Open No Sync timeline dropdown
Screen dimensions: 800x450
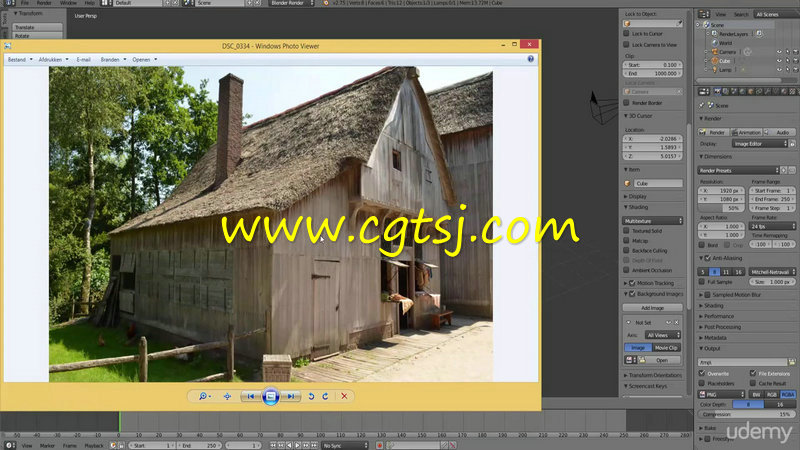click(345, 445)
